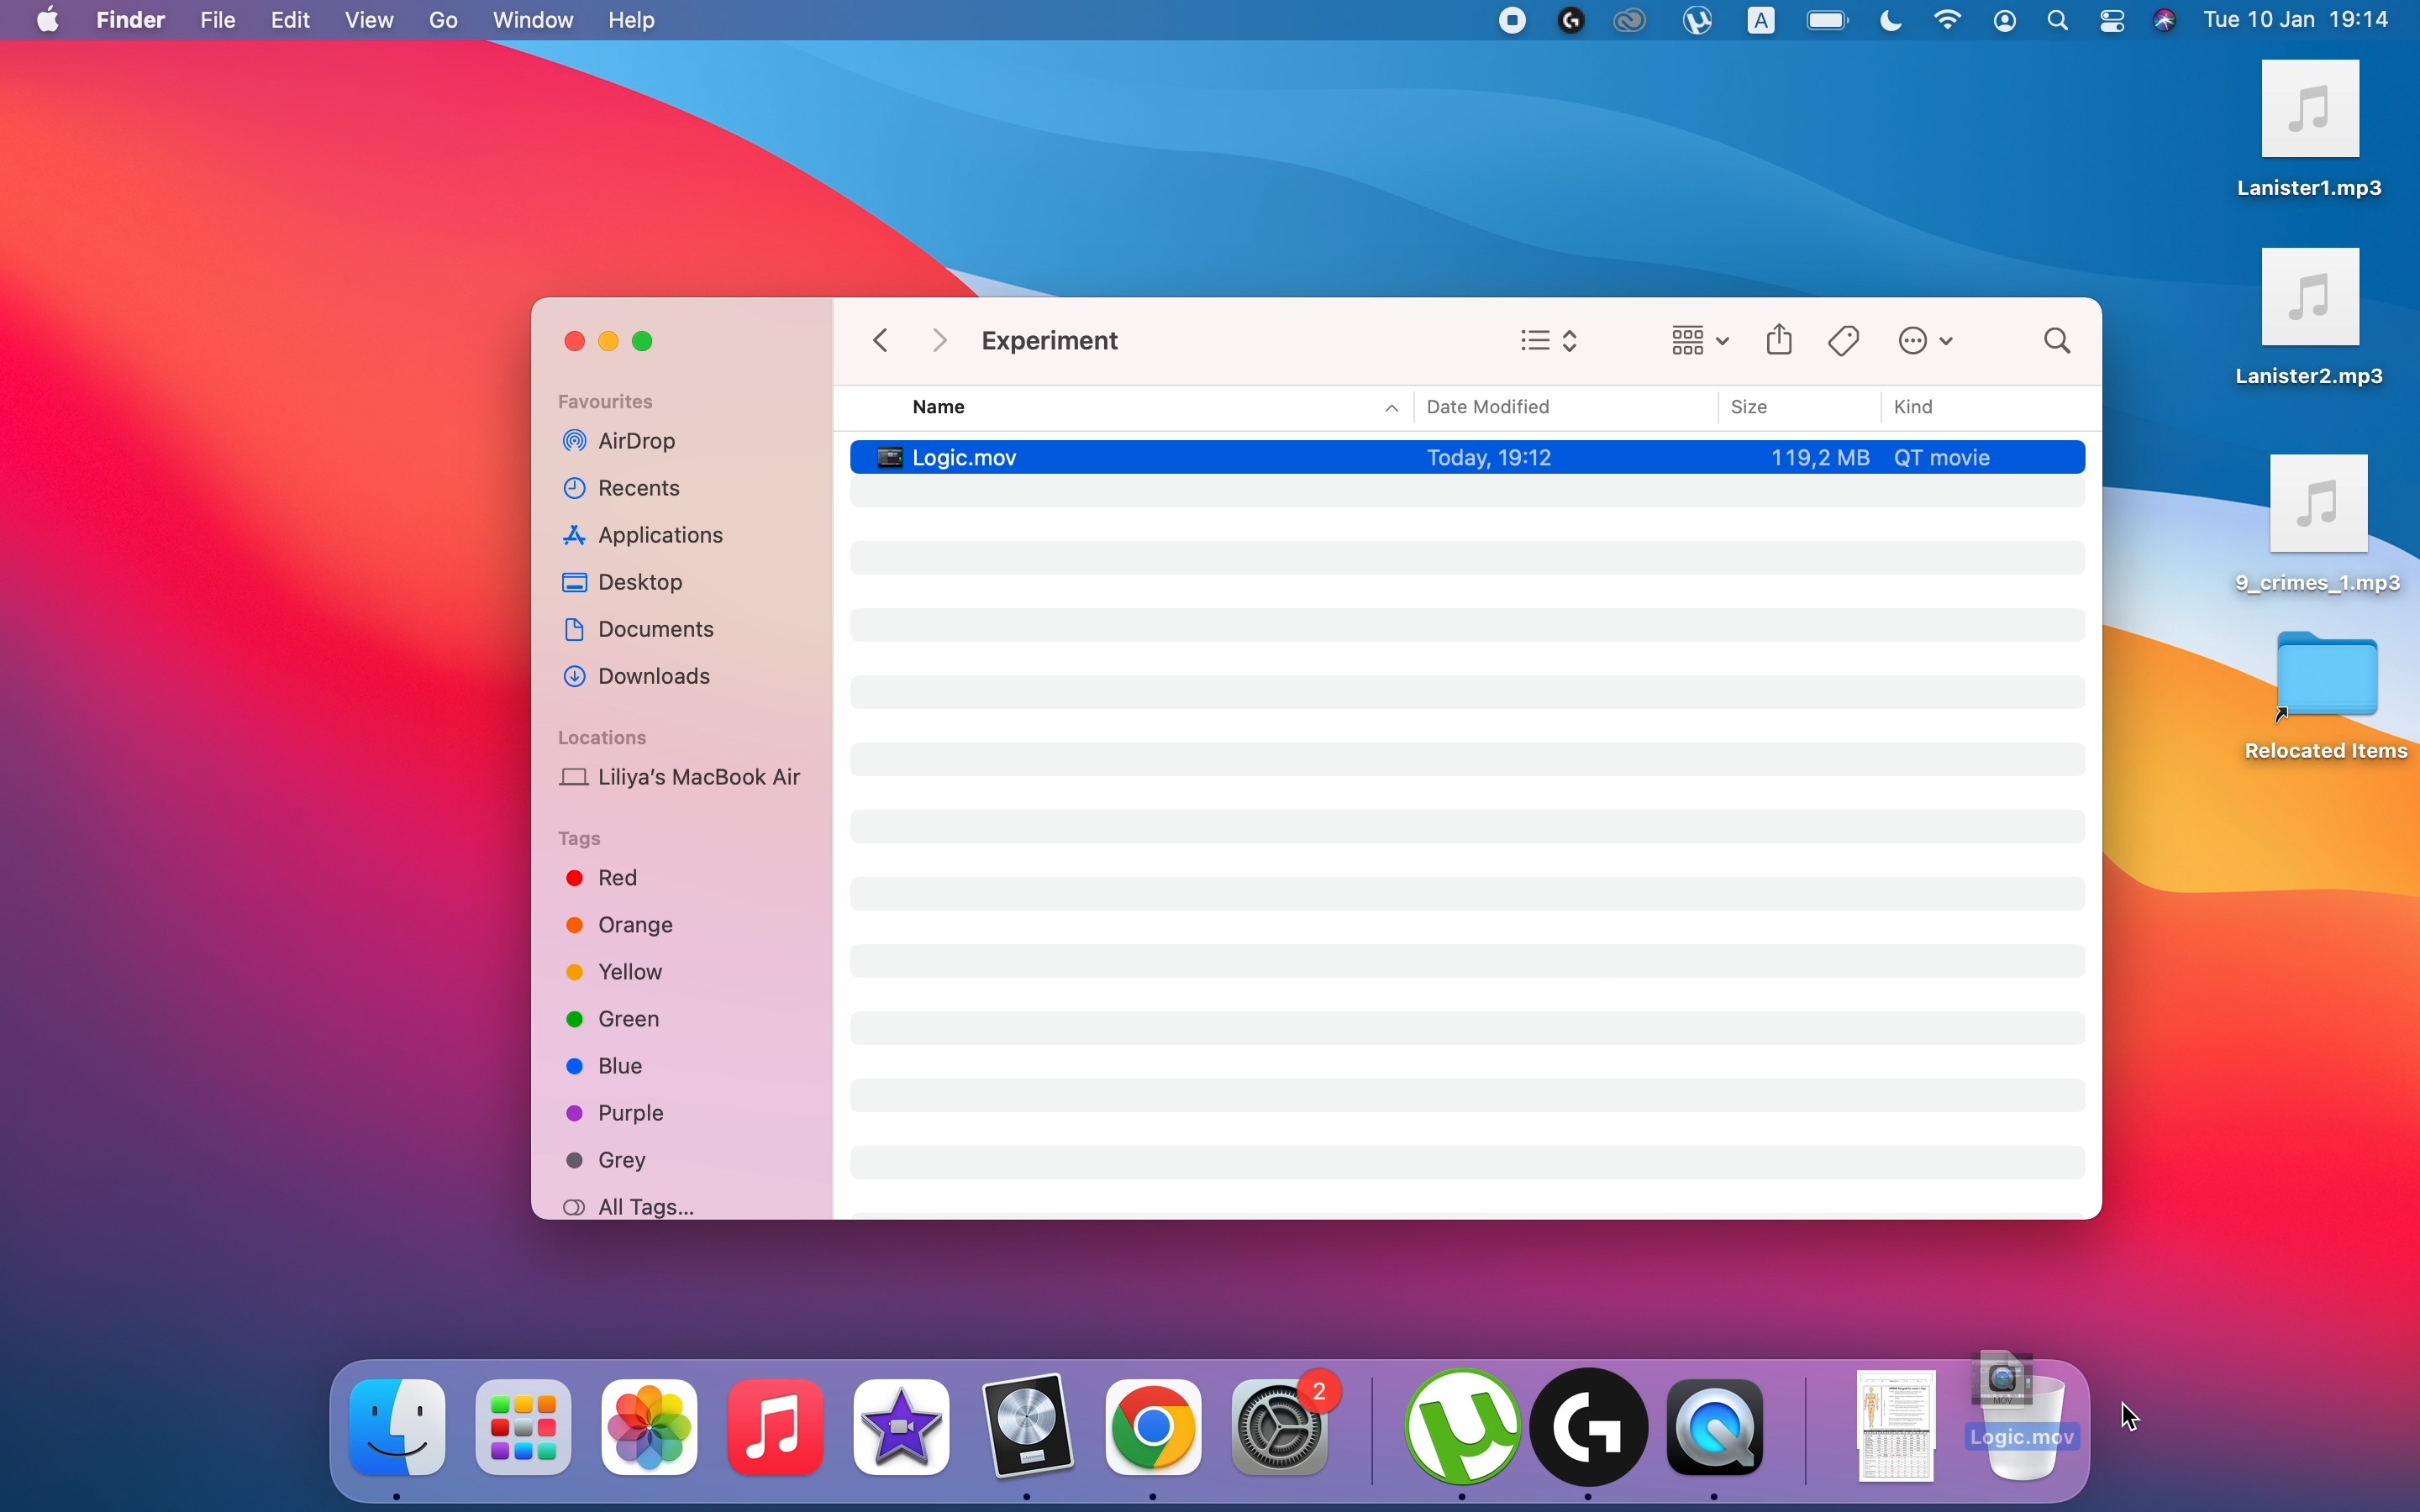The image size is (2420, 1512).
Task: Open the Group By dropdown
Action: 1700,342
